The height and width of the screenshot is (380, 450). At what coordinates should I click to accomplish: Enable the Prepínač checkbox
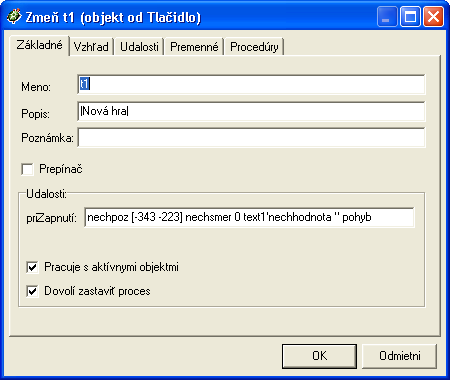tap(27, 169)
